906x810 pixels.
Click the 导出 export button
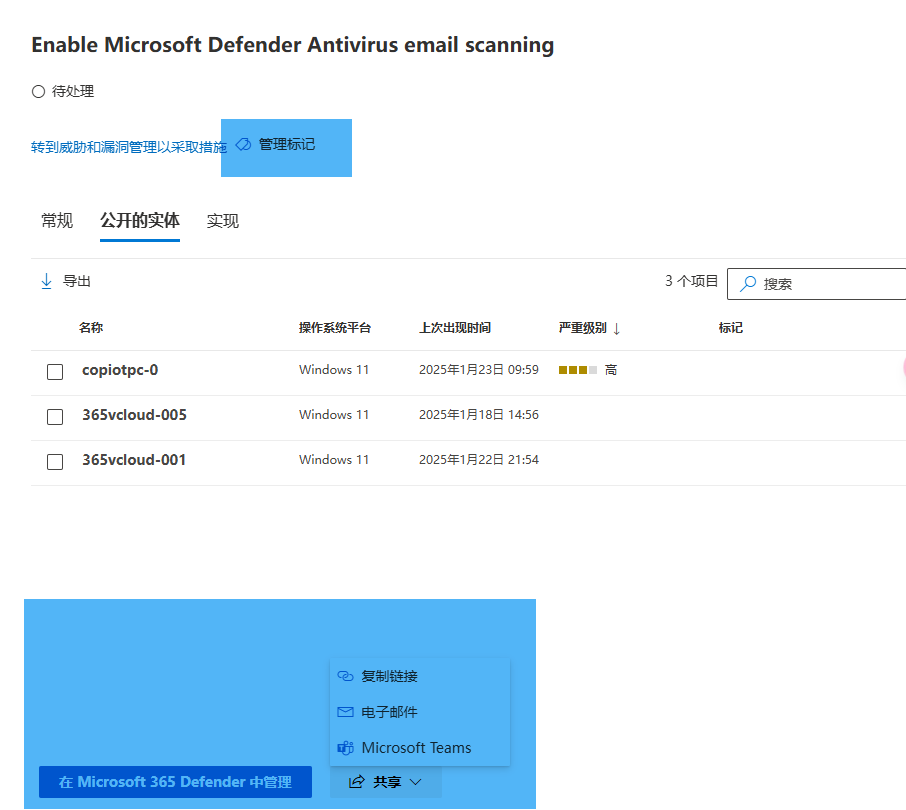(66, 281)
